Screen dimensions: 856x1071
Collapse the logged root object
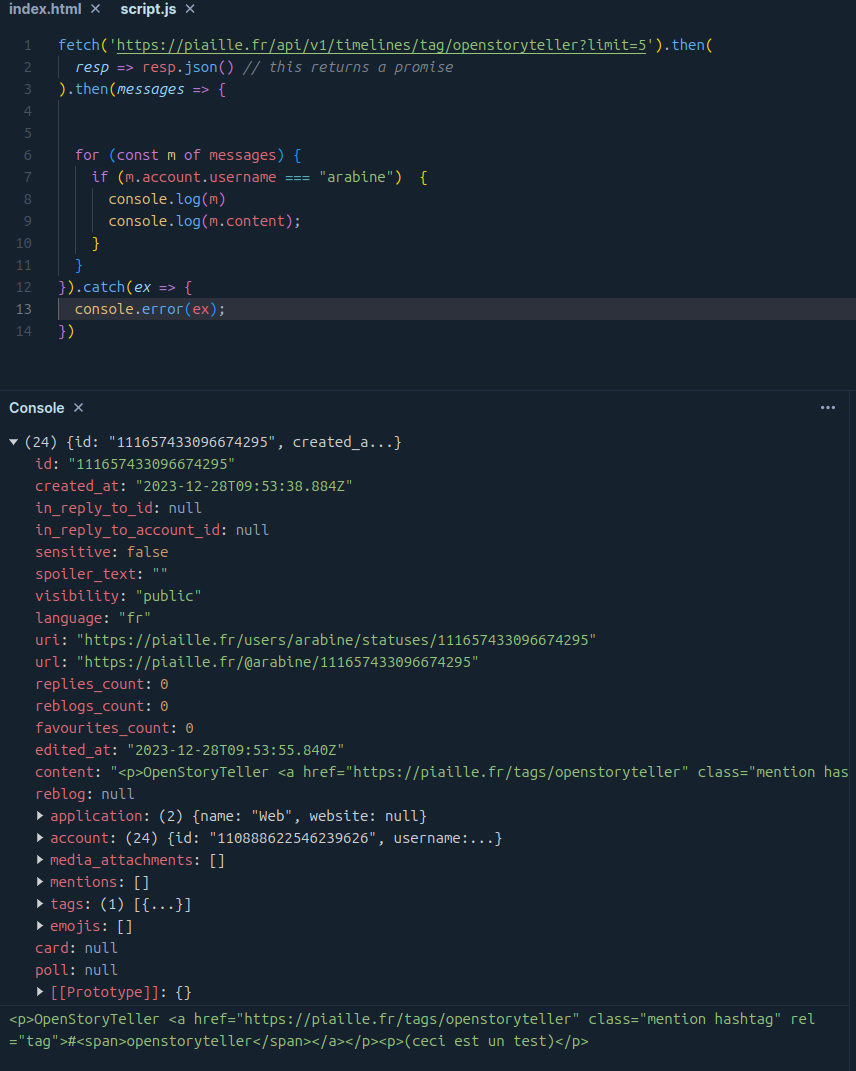pos(13,442)
